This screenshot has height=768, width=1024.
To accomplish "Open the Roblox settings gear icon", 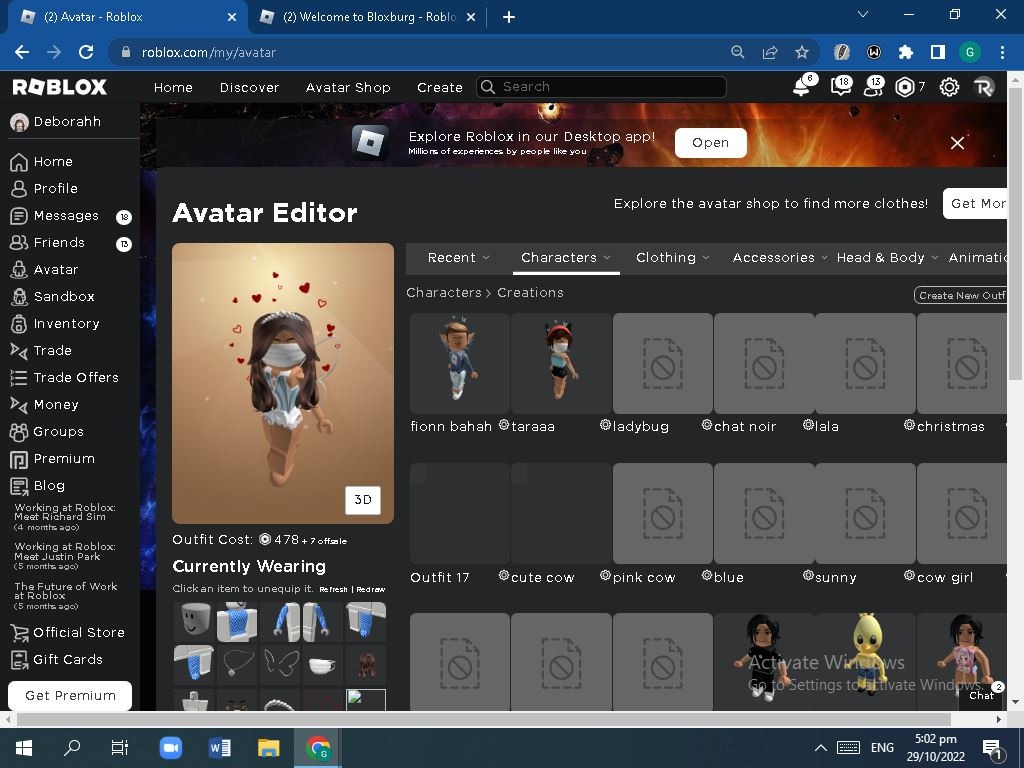I will coord(948,87).
